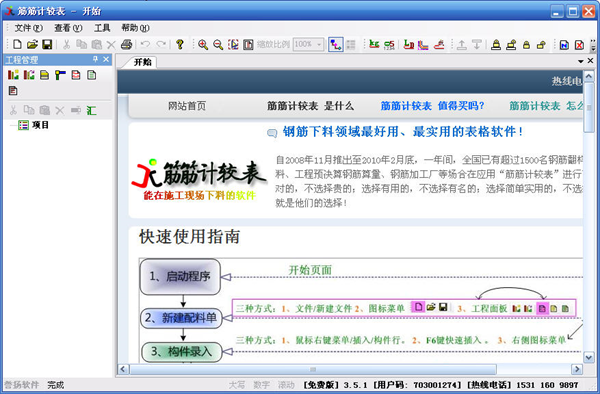Open the 文件(F) menu

point(28,28)
